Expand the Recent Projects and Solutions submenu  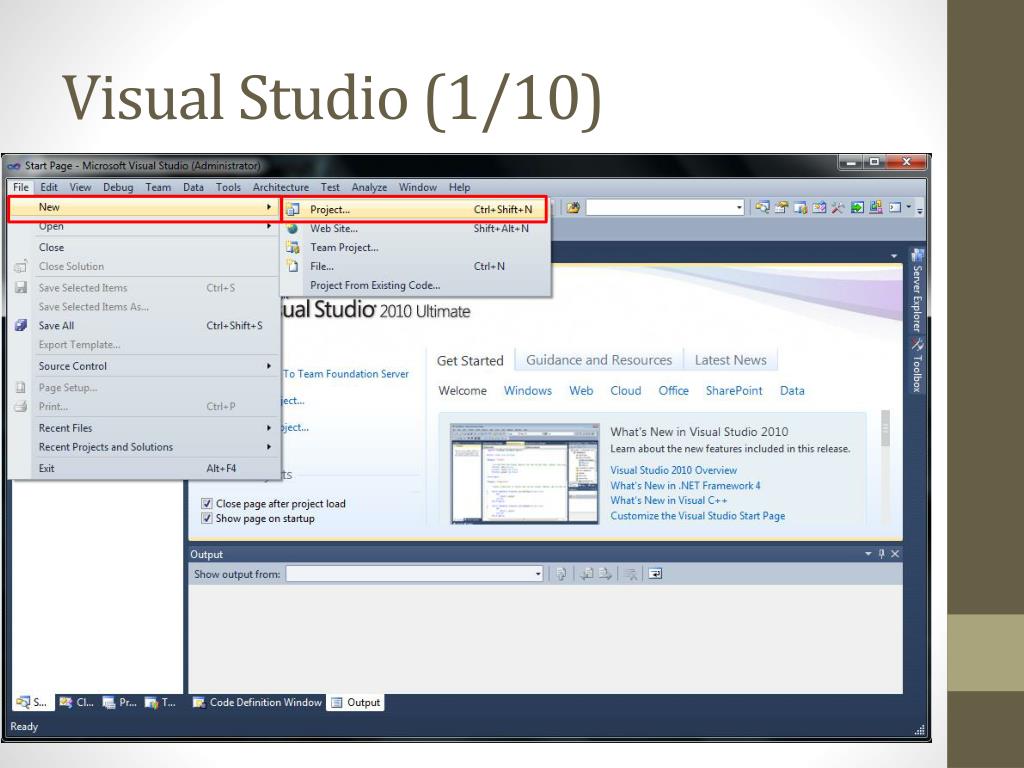(146, 447)
